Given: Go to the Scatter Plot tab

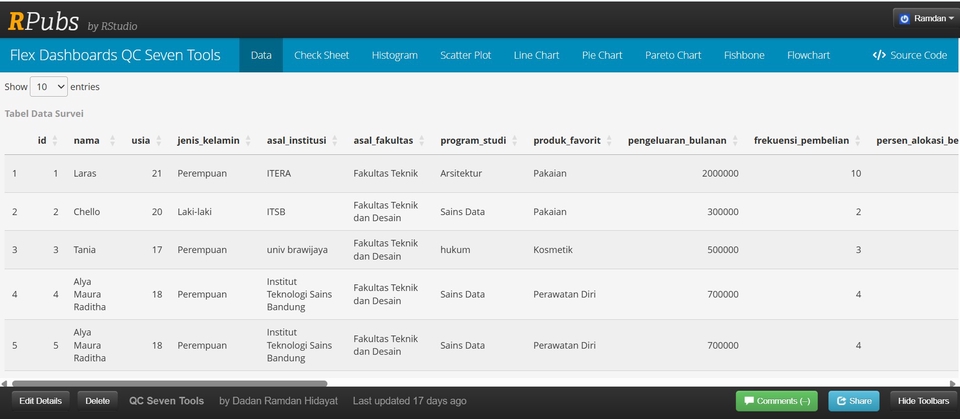Looking at the screenshot, I should click(x=465, y=55).
